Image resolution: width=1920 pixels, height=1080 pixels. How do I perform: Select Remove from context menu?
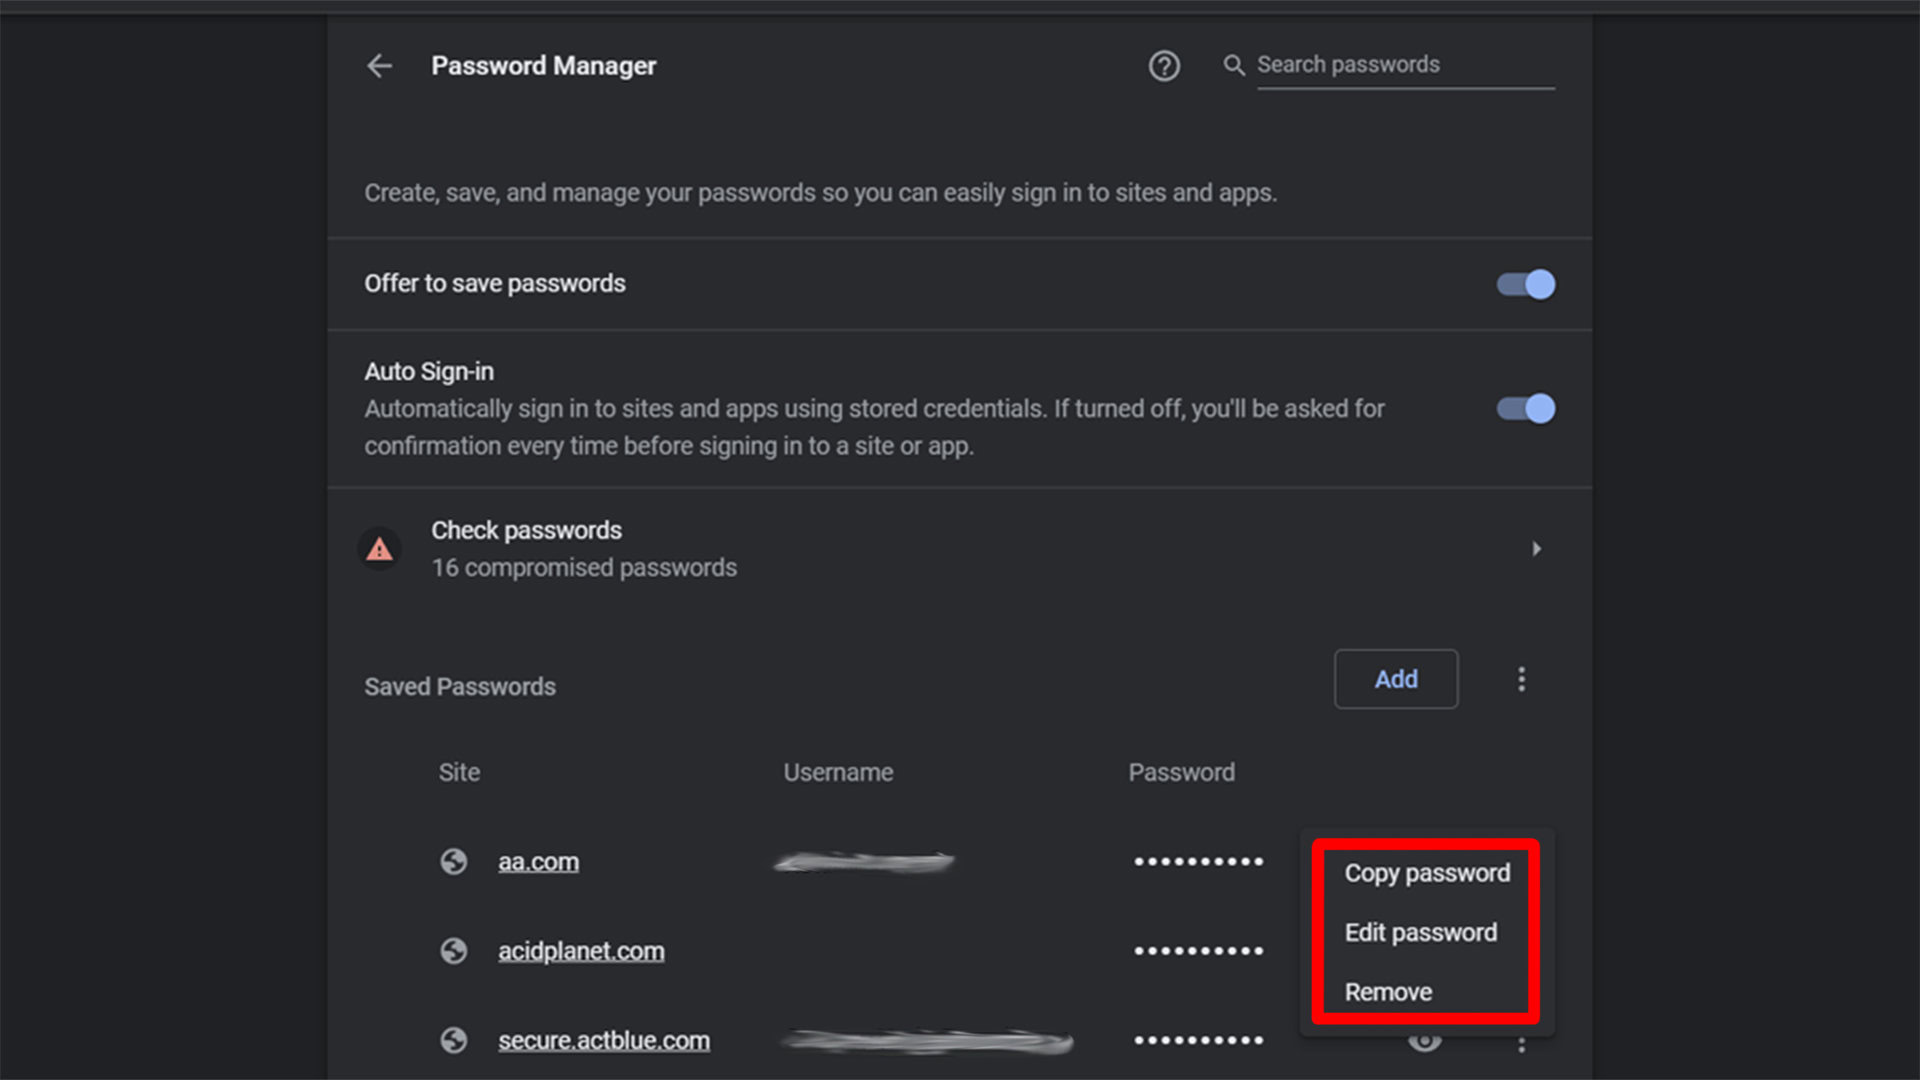(1387, 992)
